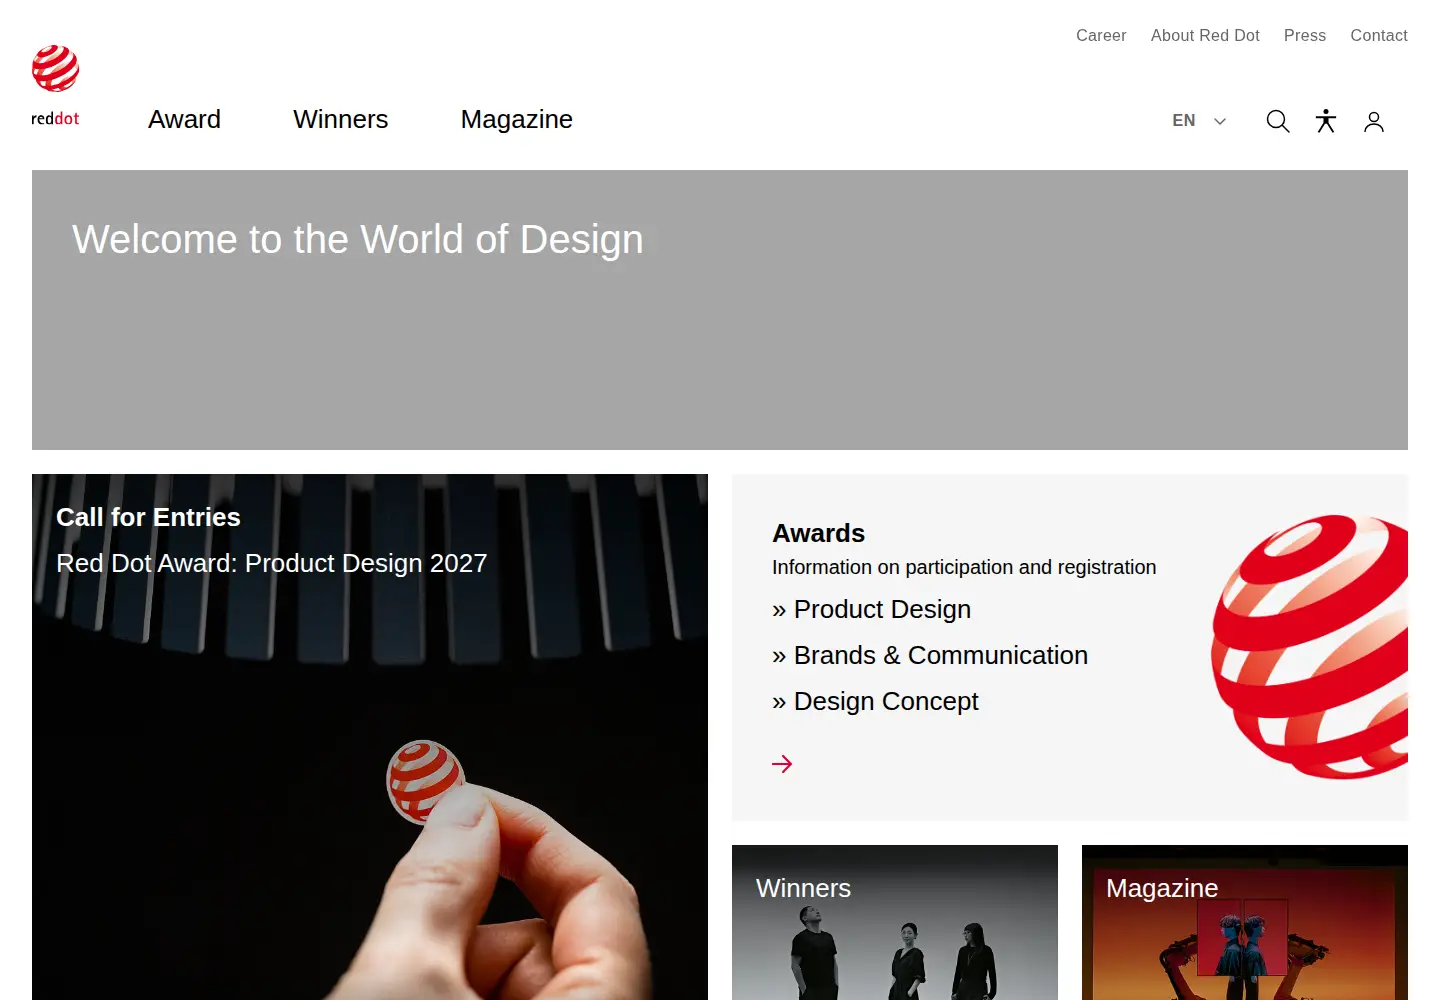Open the search magnifier icon
This screenshot has width=1440, height=1000.
pyautogui.click(x=1278, y=121)
